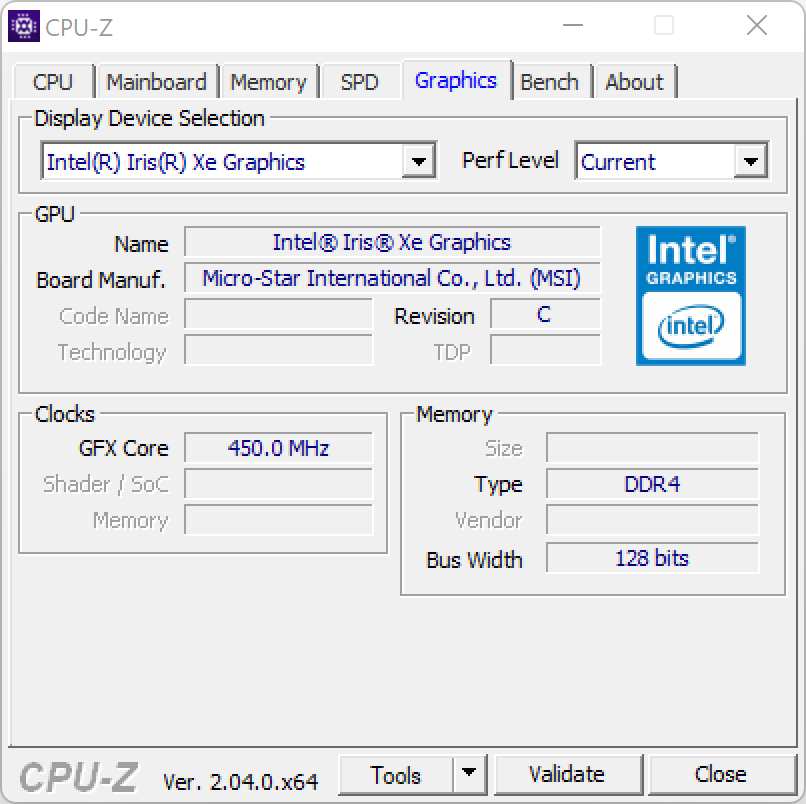Minimize the CPU-Z window
Screen dimensions: 806x804
573,25
